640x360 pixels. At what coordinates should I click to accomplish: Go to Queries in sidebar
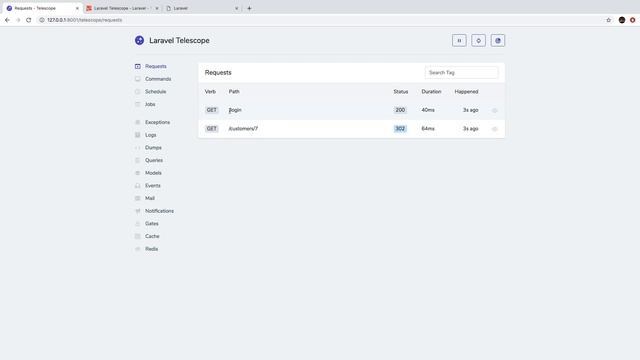[x=154, y=160]
